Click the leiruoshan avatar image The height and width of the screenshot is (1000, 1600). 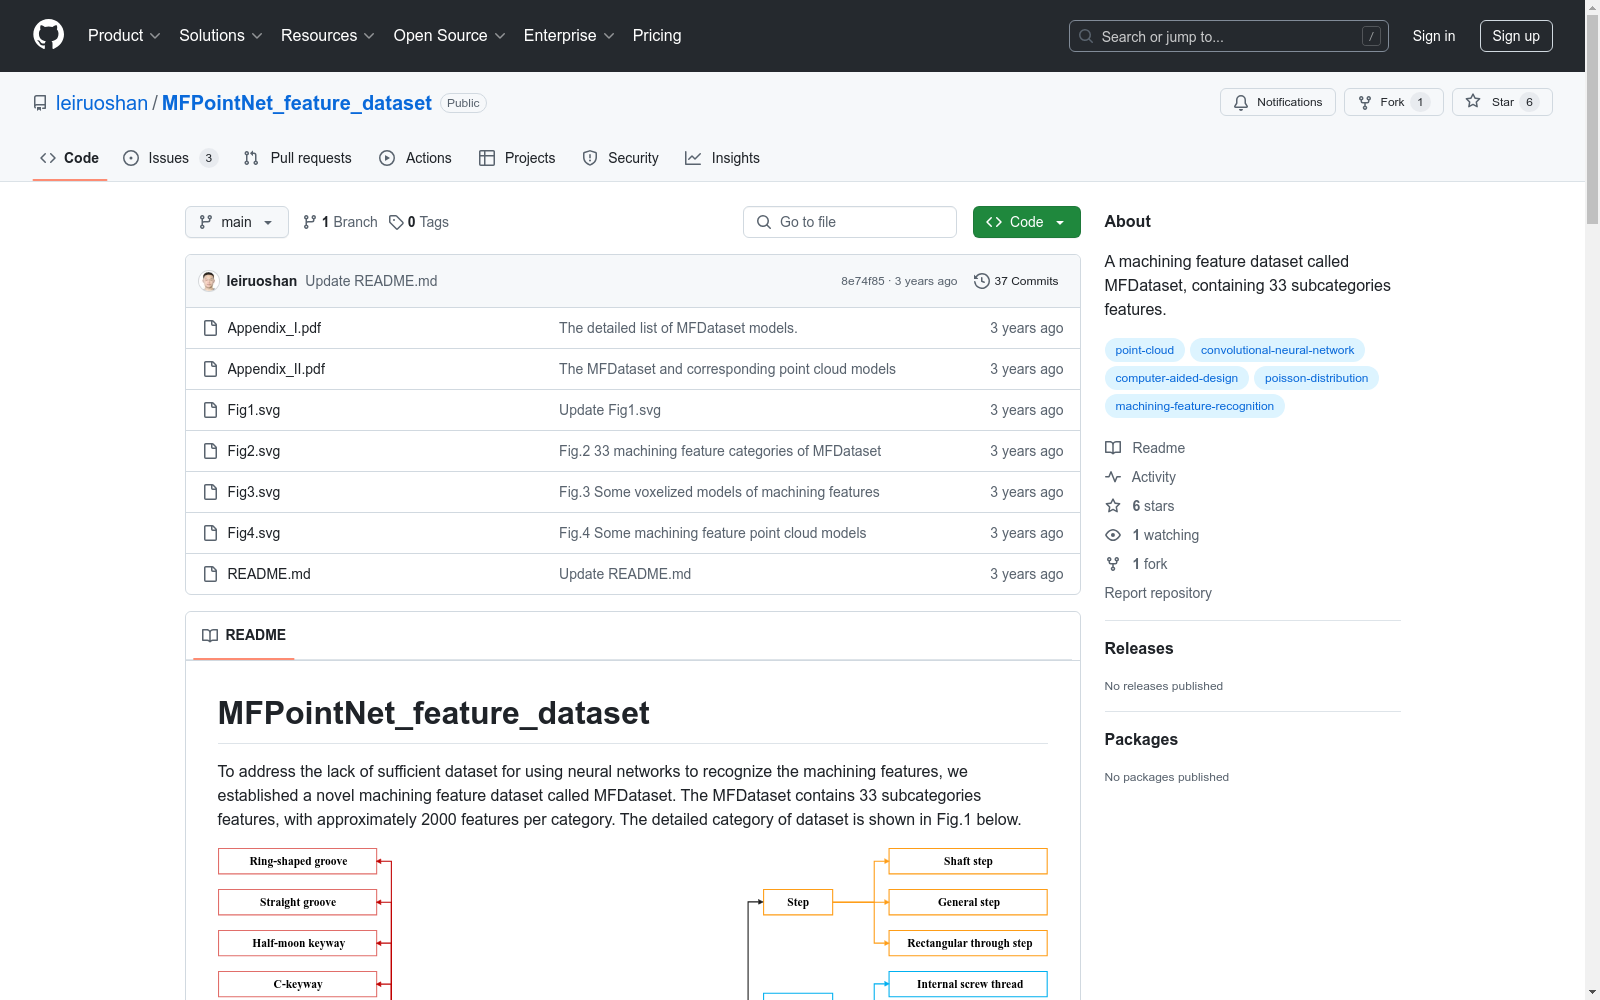209,281
